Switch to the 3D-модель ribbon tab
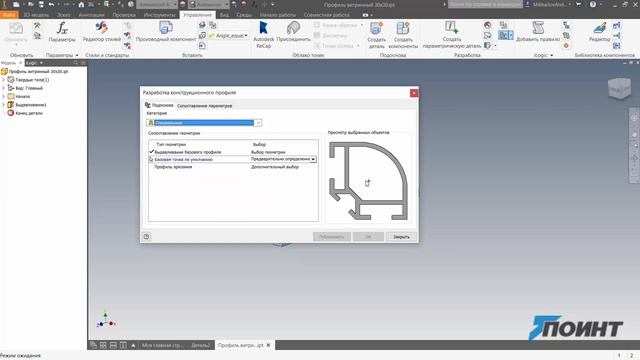This screenshot has height=360, width=640. (x=36, y=15)
